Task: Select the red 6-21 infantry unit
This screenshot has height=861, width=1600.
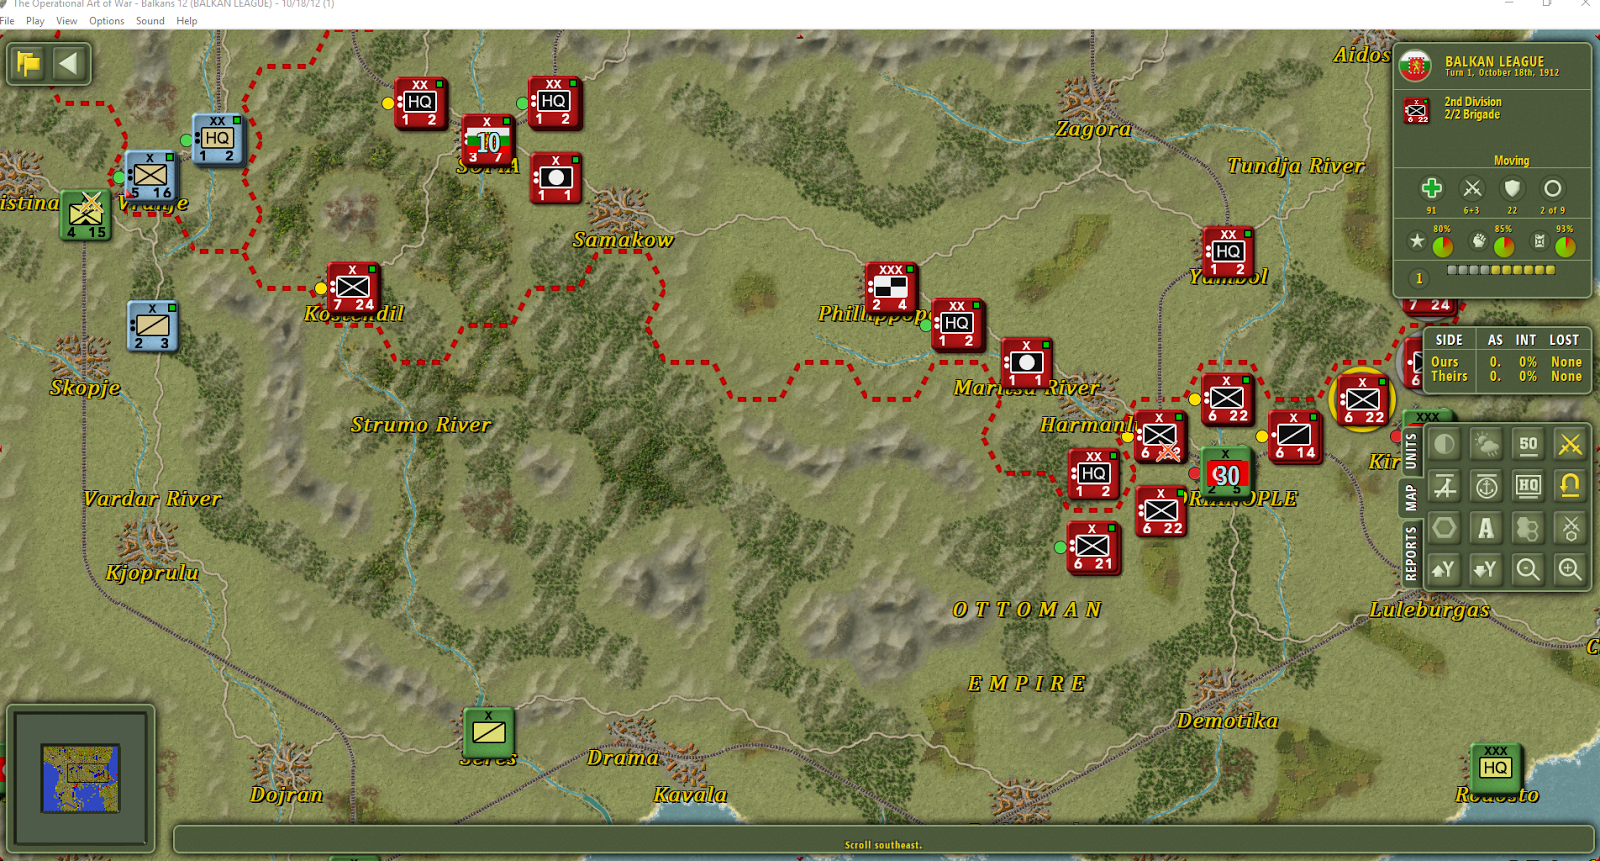Action: (x=1093, y=547)
